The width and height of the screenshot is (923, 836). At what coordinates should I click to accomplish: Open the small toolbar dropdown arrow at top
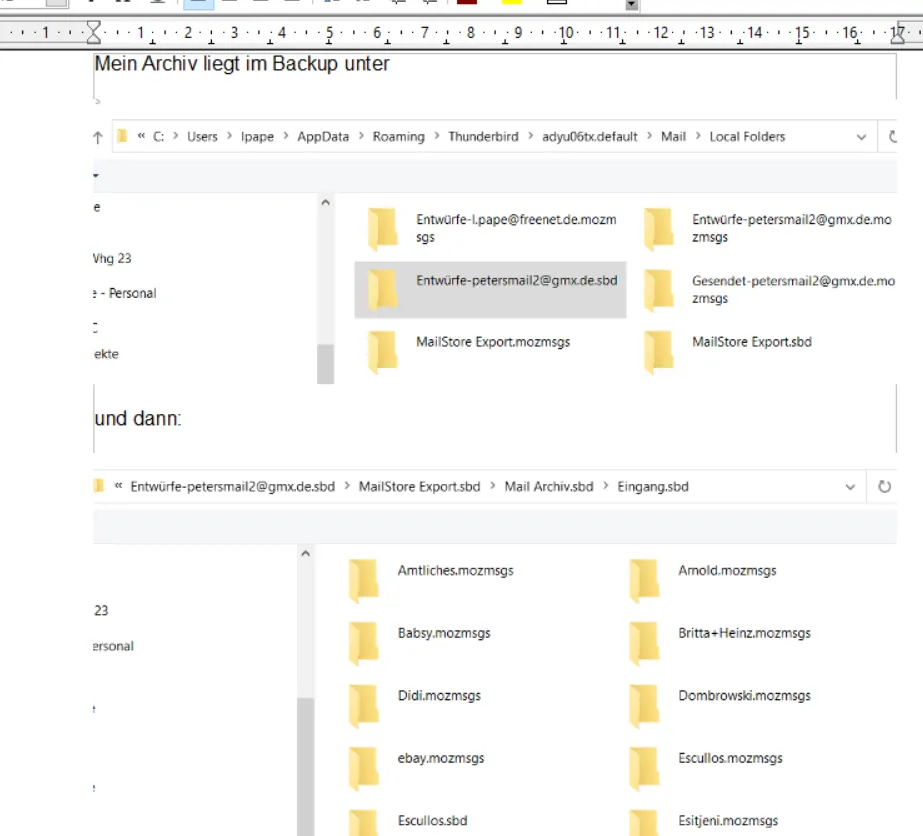[x=632, y=5]
